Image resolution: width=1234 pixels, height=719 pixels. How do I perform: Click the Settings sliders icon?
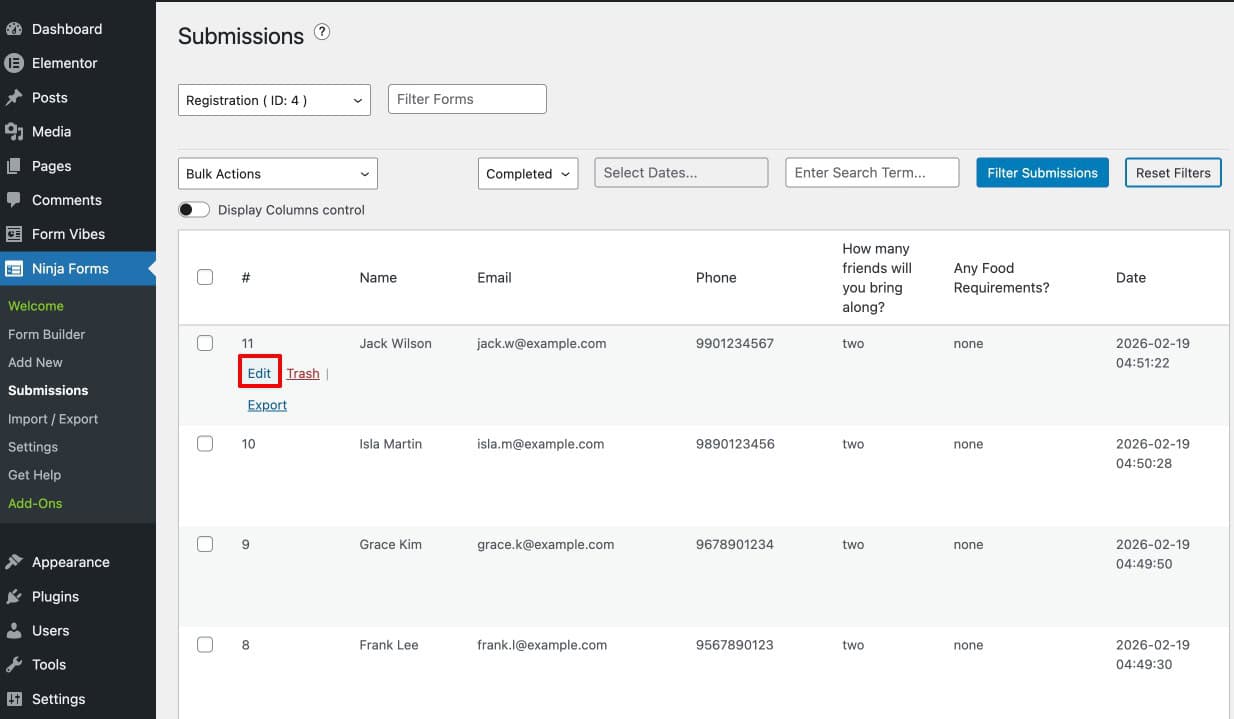tap(14, 698)
